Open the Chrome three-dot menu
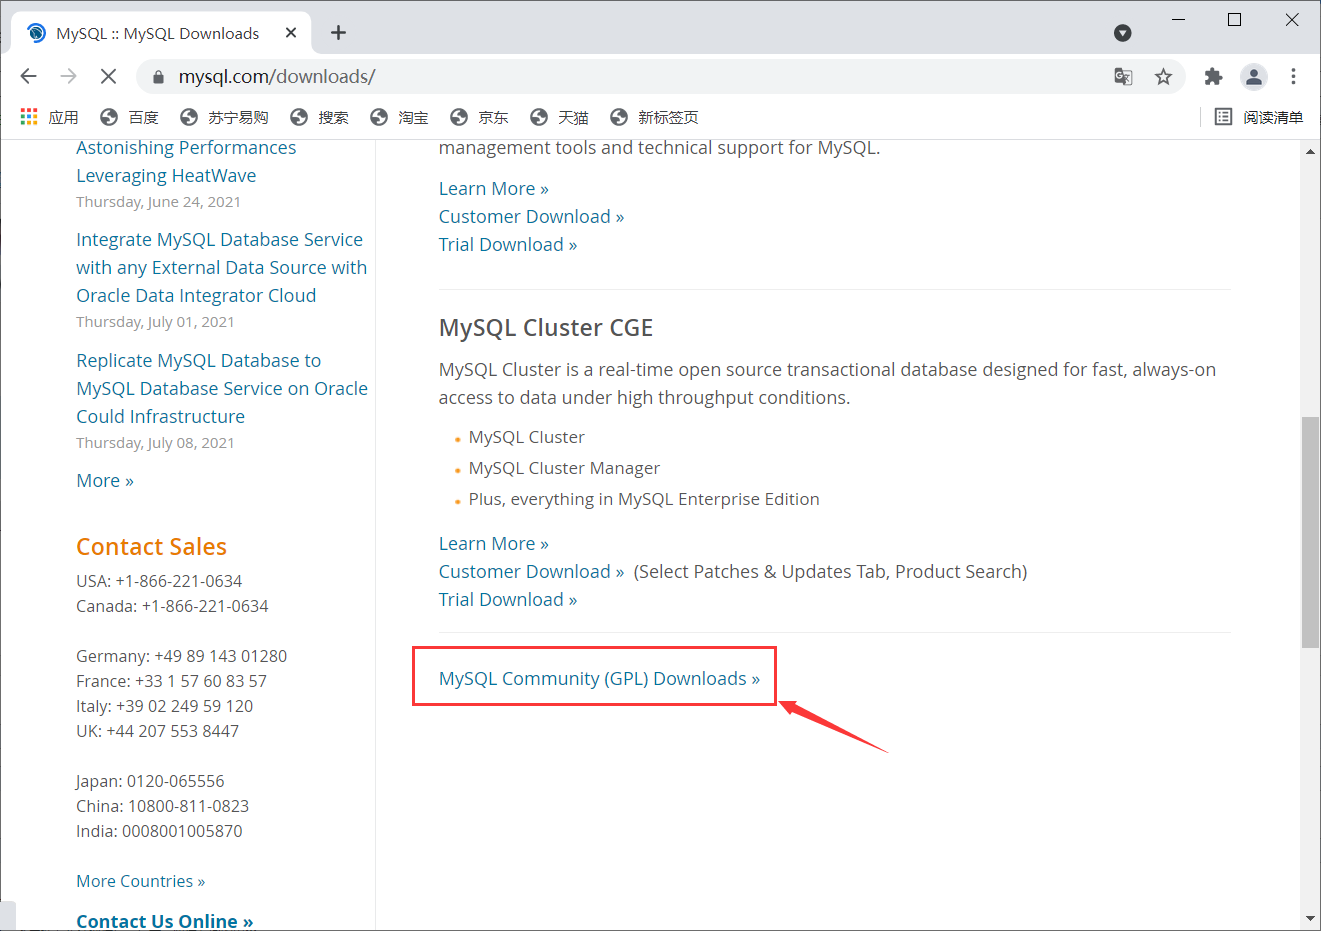The height and width of the screenshot is (931, 1321). point(1293,77)
